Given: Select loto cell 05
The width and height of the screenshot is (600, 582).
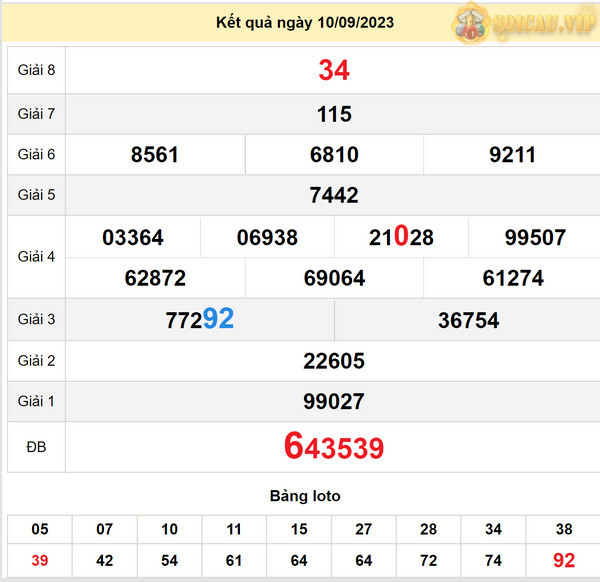Looking at the screenshot, I should click(x=40, y=529).
